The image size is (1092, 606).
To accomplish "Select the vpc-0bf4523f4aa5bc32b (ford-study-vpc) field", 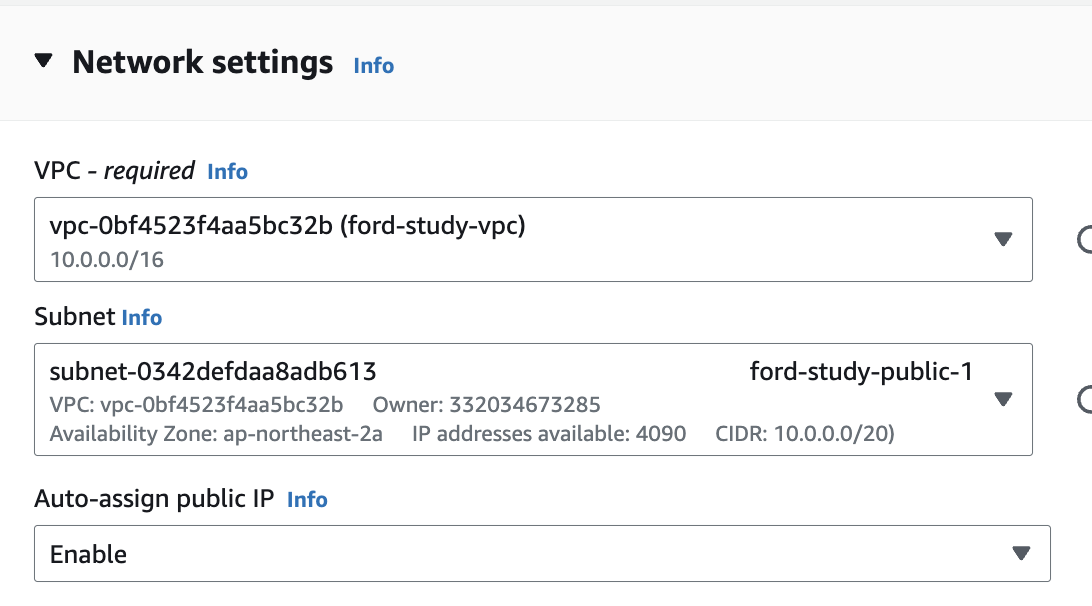I will [x=533, y=240].
